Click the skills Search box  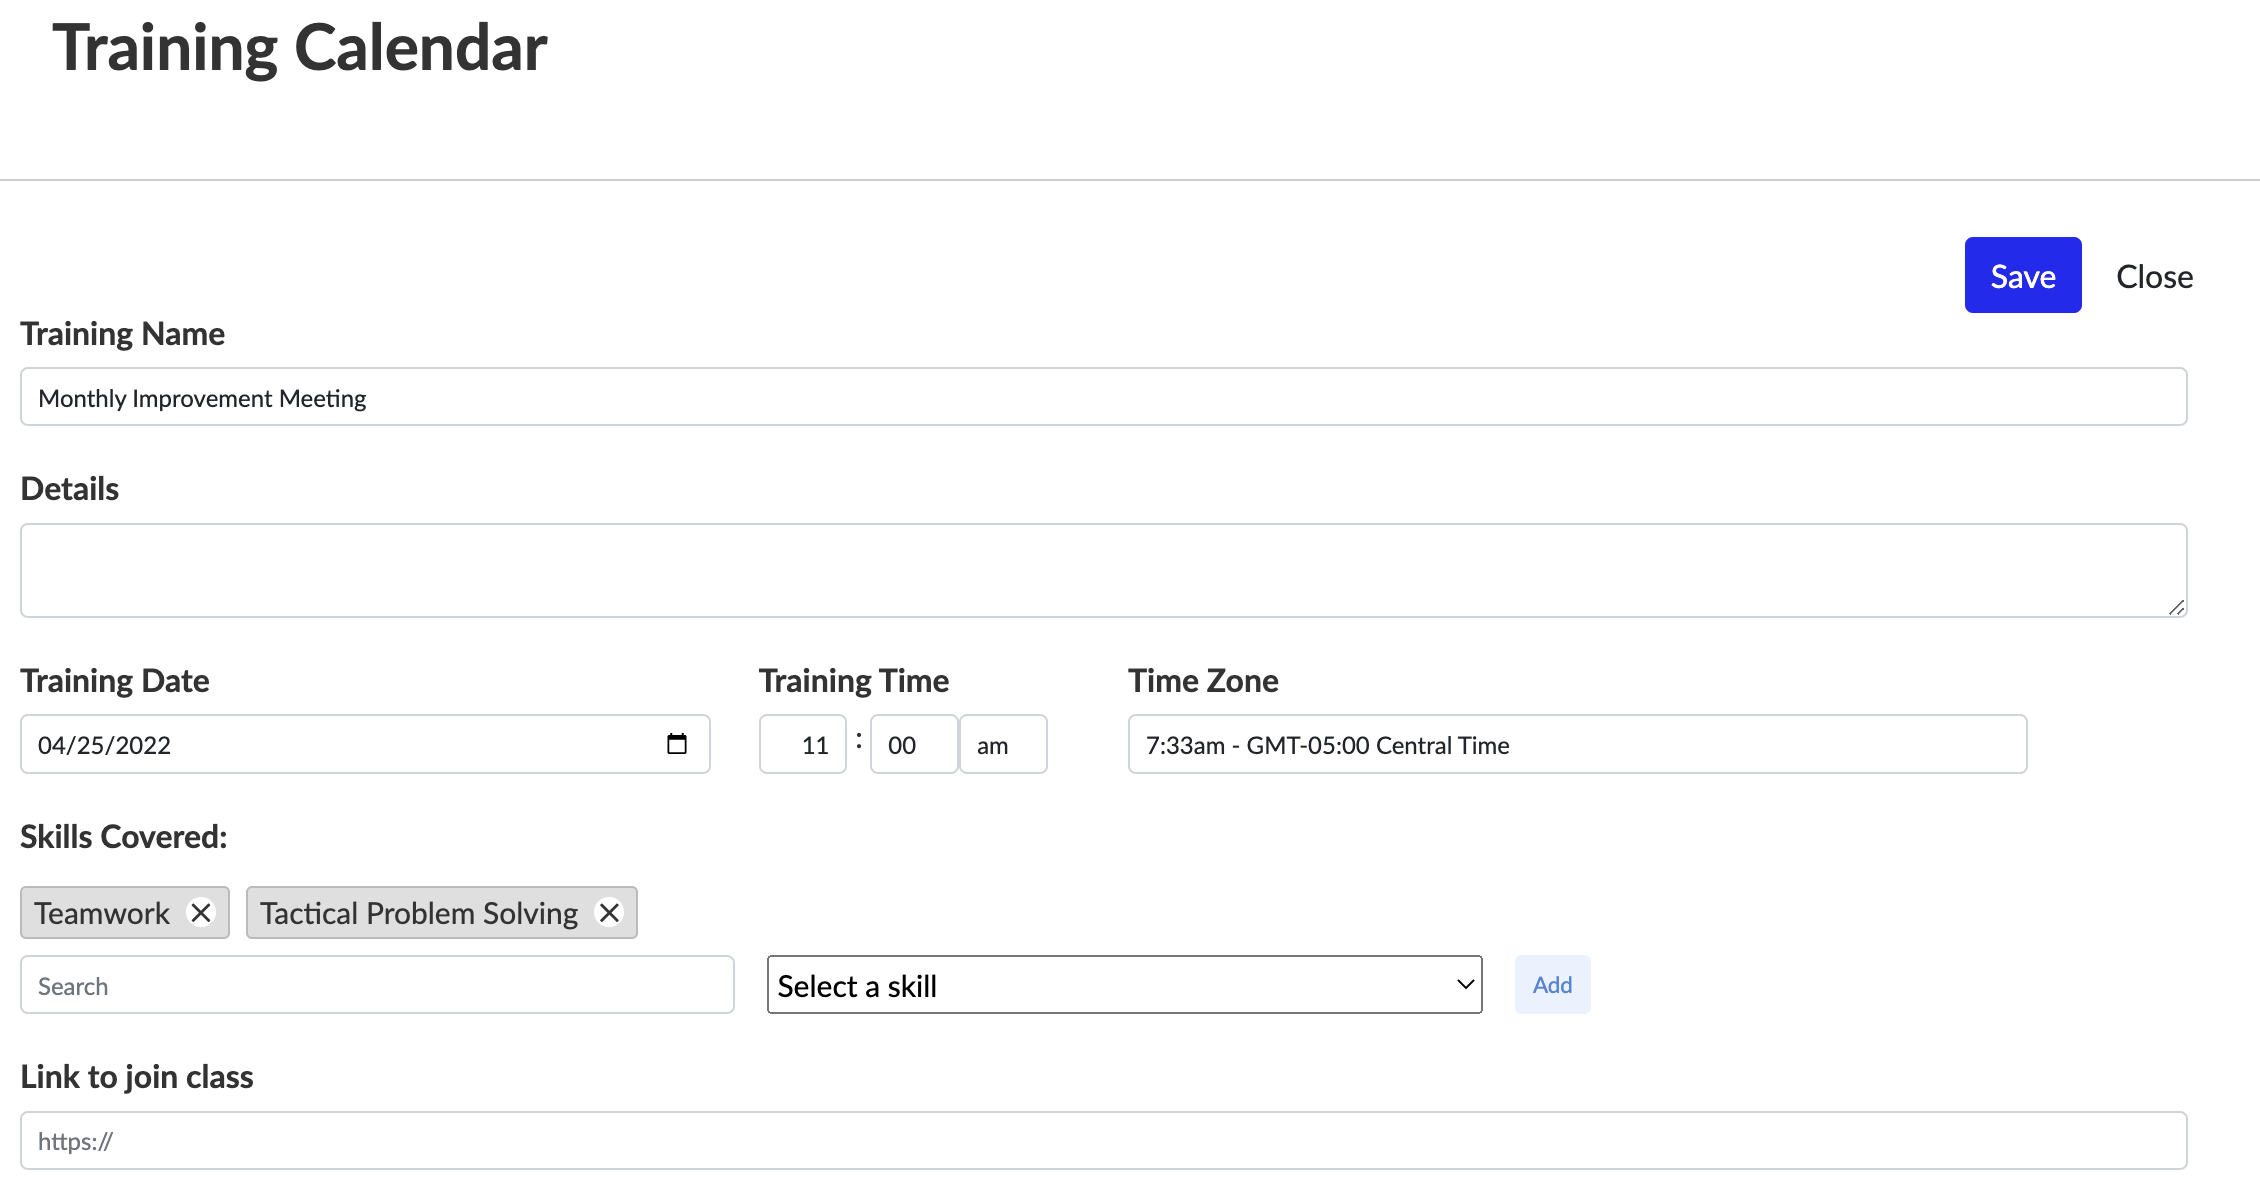(377, 985)
